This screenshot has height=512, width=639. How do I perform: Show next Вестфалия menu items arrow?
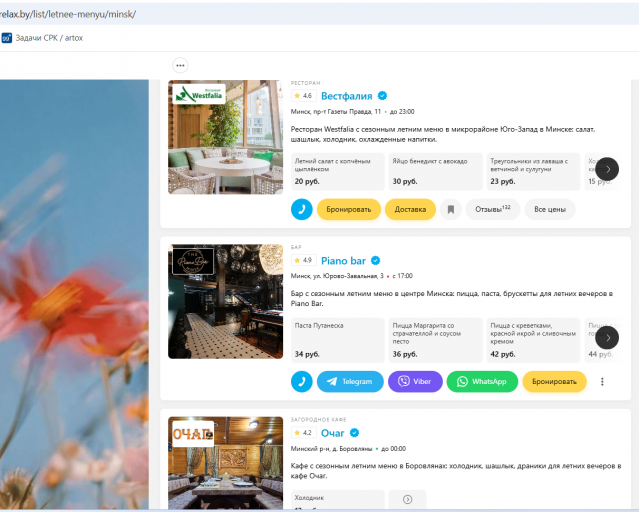click(607, 169)
